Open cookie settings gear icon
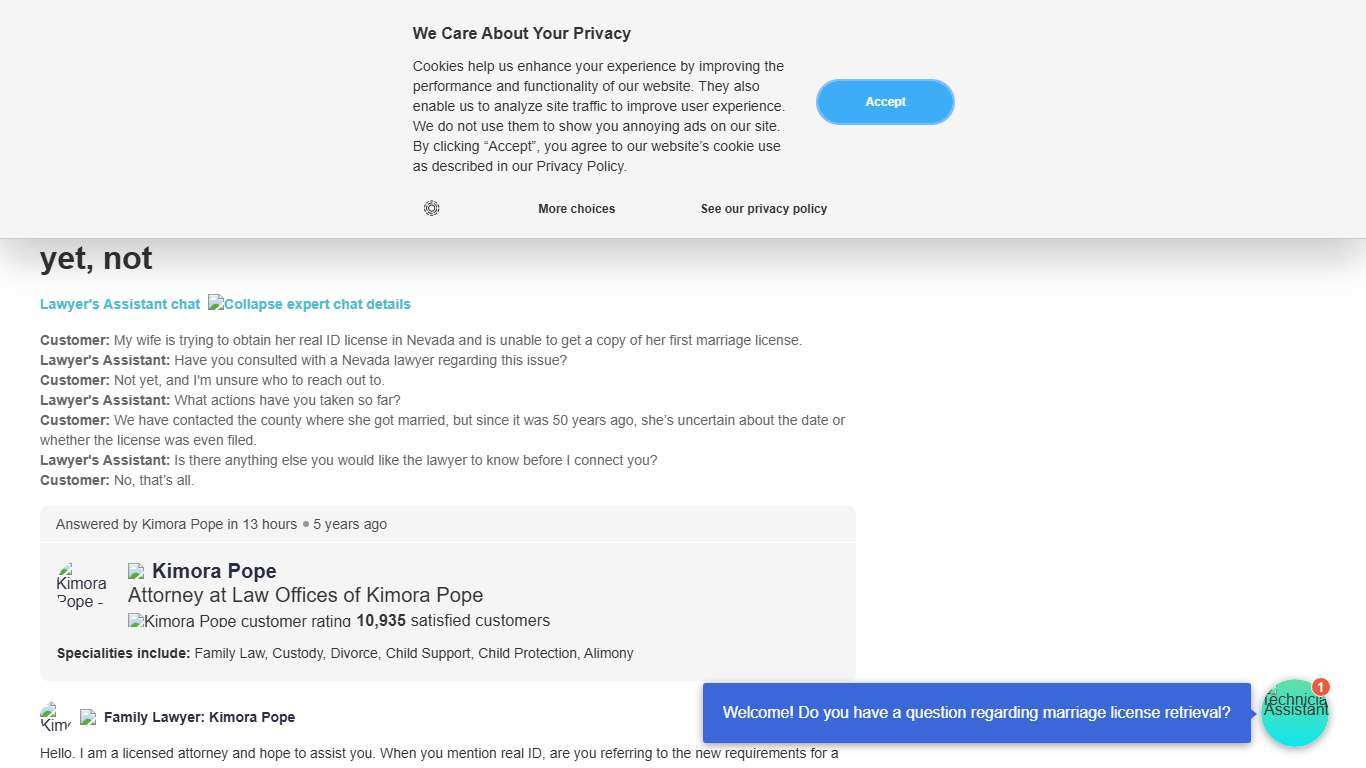The image size is (1366, 768). pyautogui.click(x=431, y=208)
